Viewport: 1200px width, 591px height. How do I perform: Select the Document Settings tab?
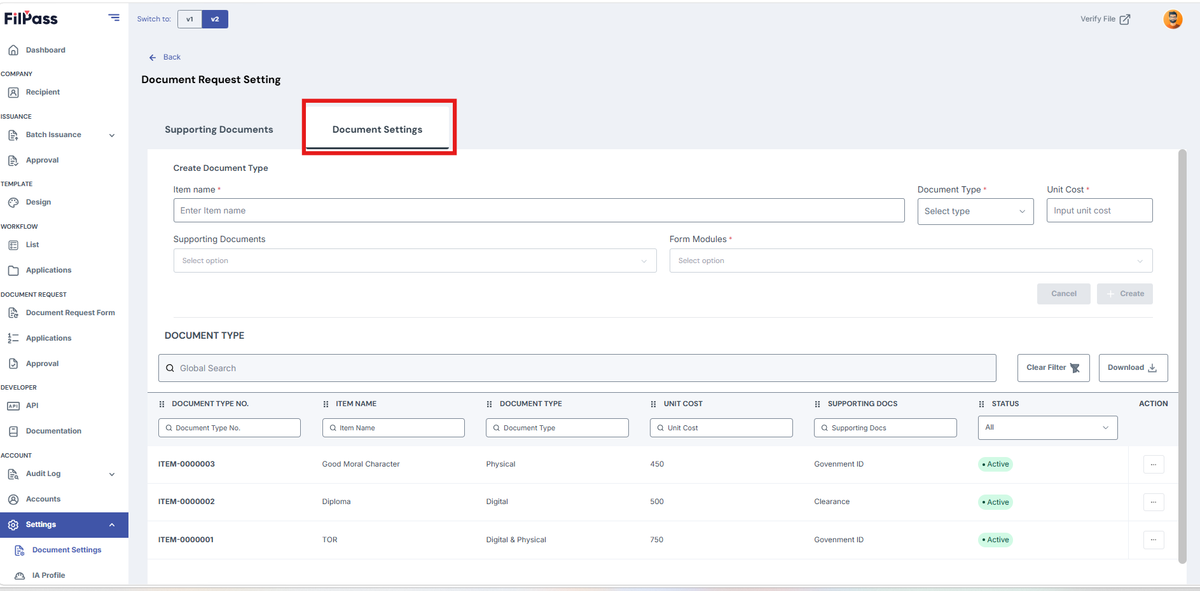(x=377, y=130)
